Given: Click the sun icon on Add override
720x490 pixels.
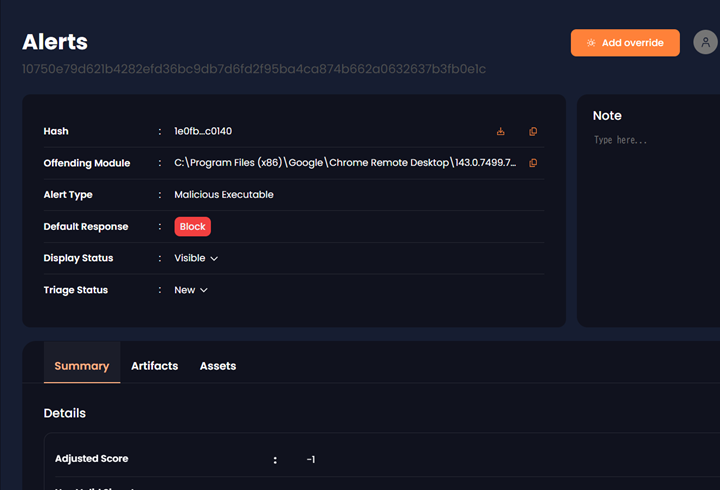Looking at the screenshot, I should (x=591, y=43).
